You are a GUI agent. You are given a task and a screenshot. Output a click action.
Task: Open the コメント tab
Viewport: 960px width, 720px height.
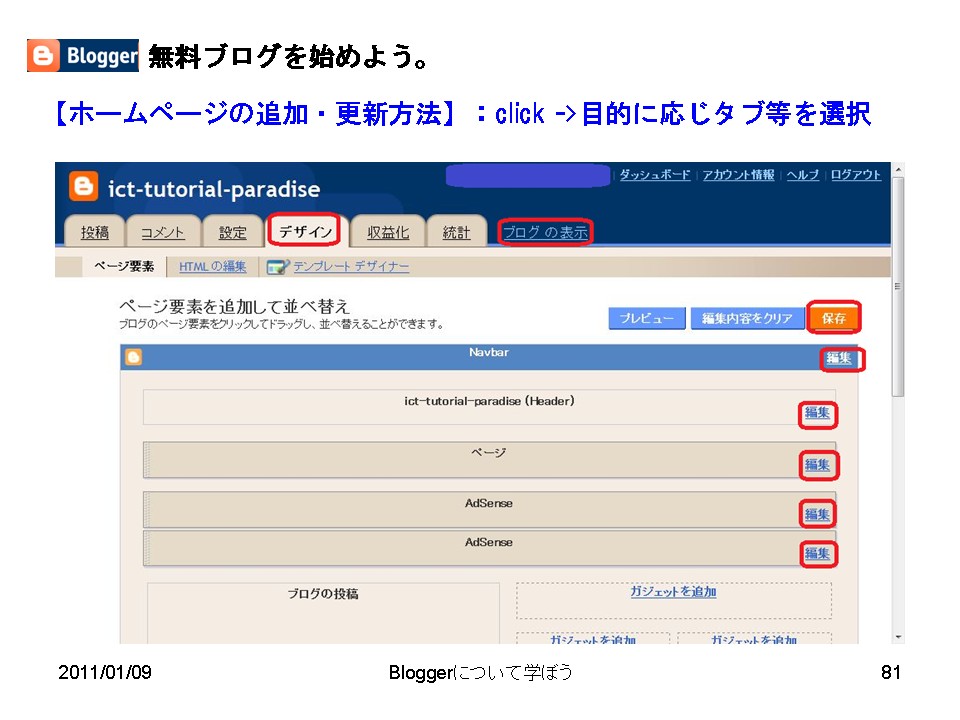[x=163, y=232]
